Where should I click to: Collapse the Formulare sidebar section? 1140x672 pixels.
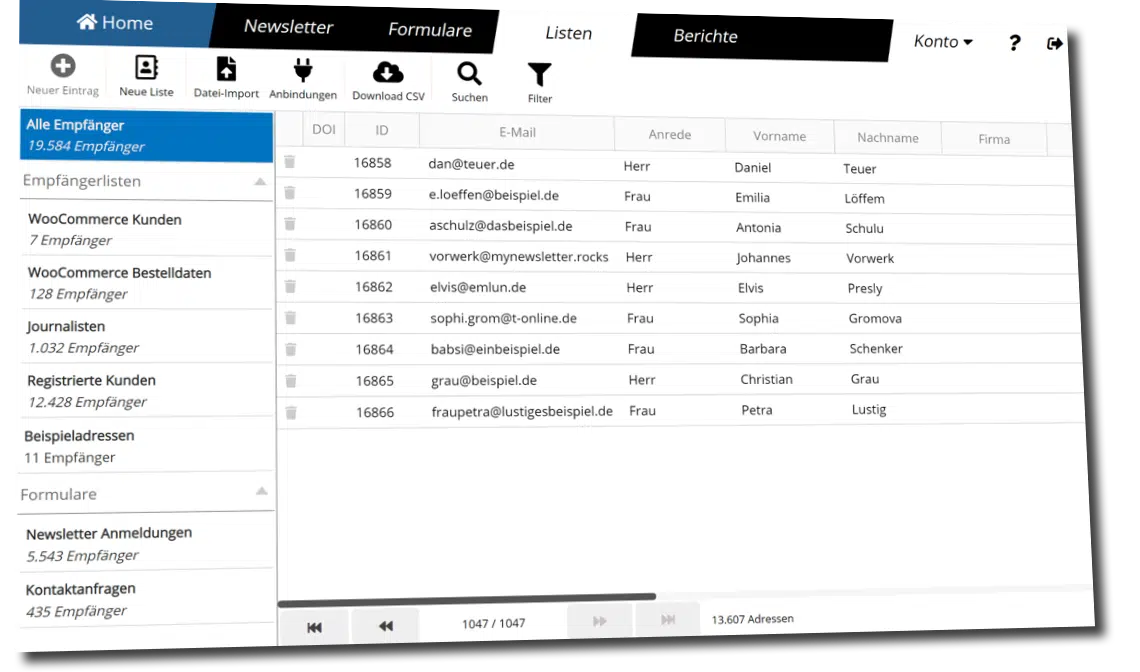tap(262, 492)
